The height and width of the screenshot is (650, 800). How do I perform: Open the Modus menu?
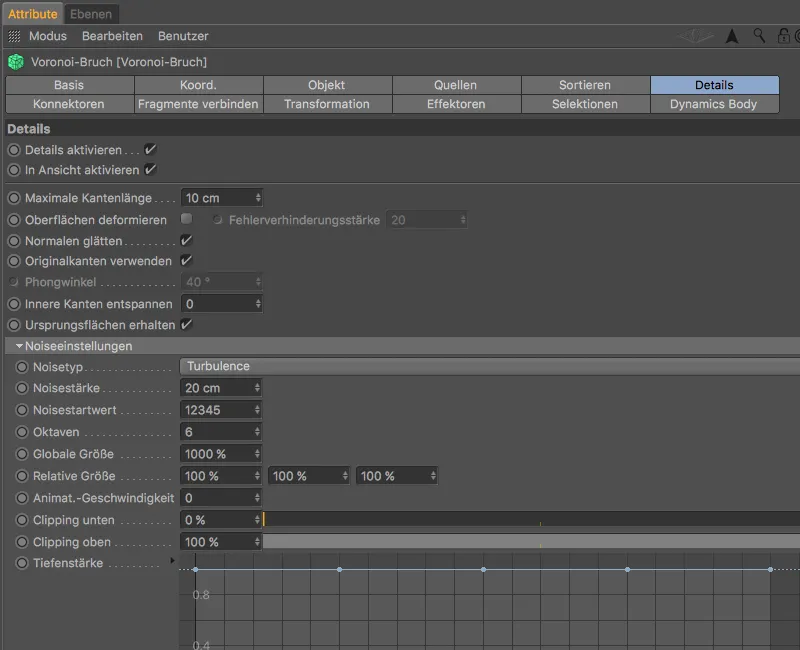tap(48, 36)
